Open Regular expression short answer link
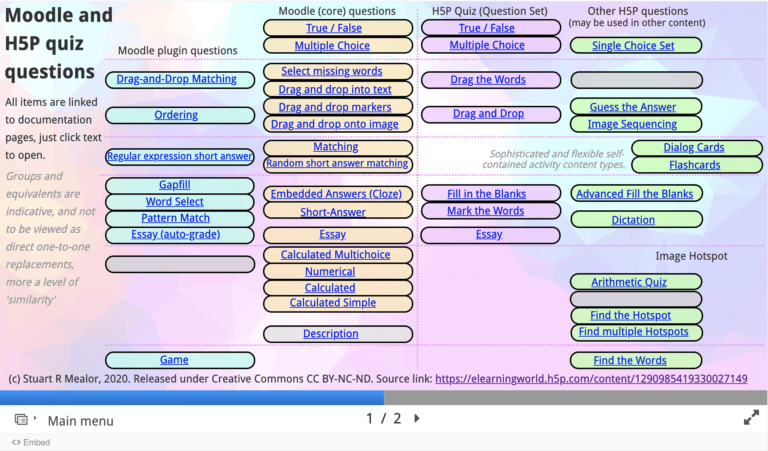The height and width of the screenshot is (451, 768). pos(180,156)
